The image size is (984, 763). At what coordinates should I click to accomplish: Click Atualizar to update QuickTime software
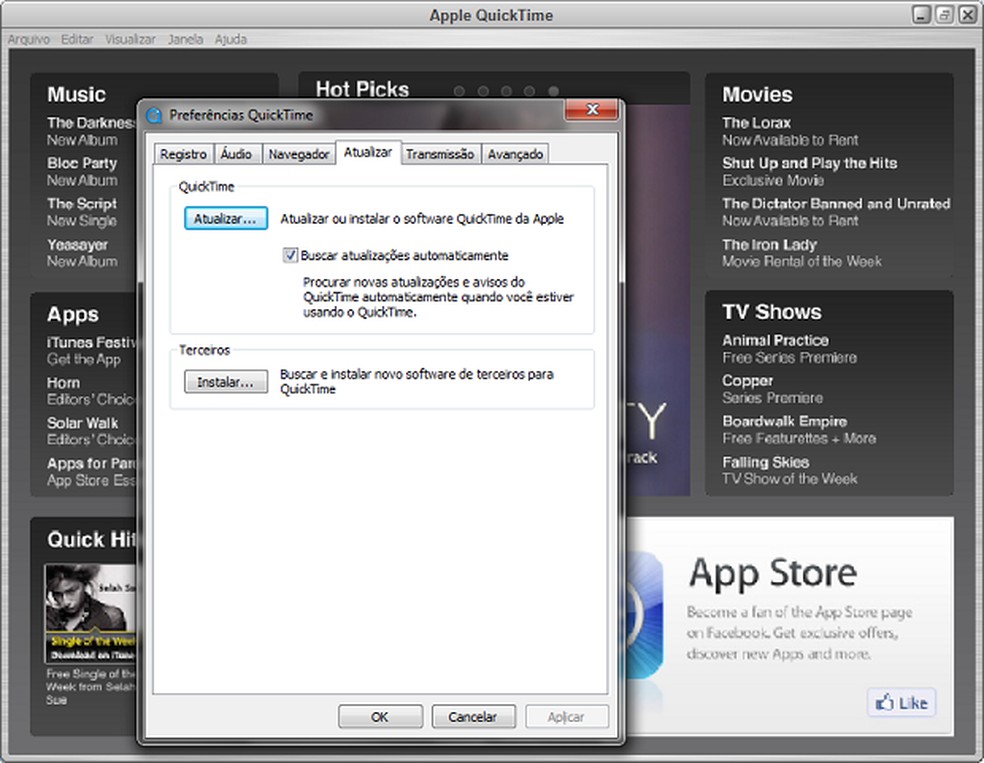coord(225,218)
